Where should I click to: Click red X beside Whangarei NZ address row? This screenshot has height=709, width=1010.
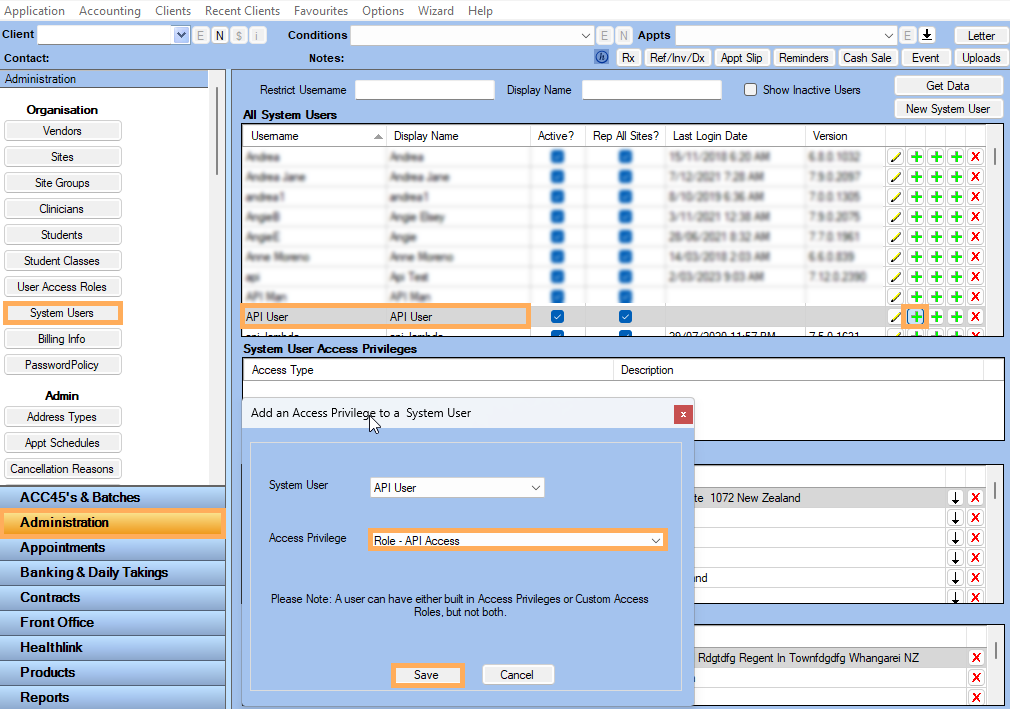pos(977,657)
